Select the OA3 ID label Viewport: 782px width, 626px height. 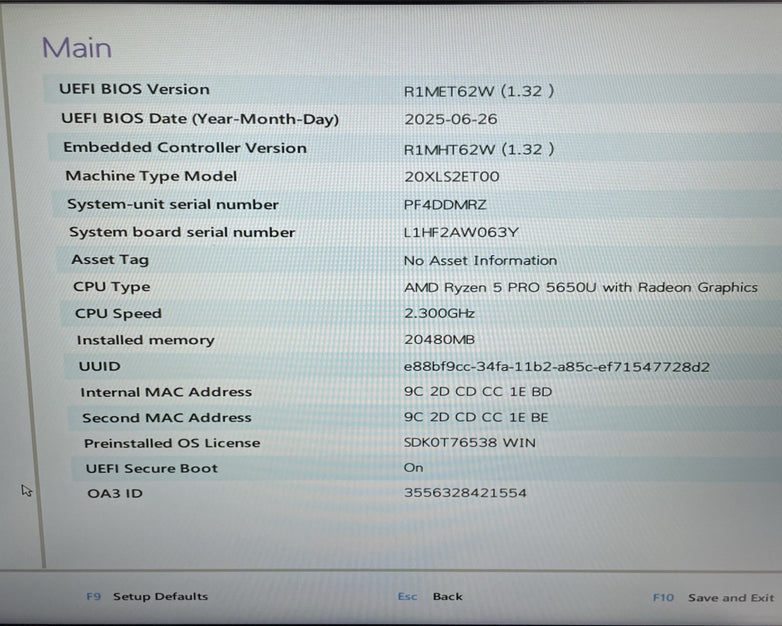[x=115, y=493]
